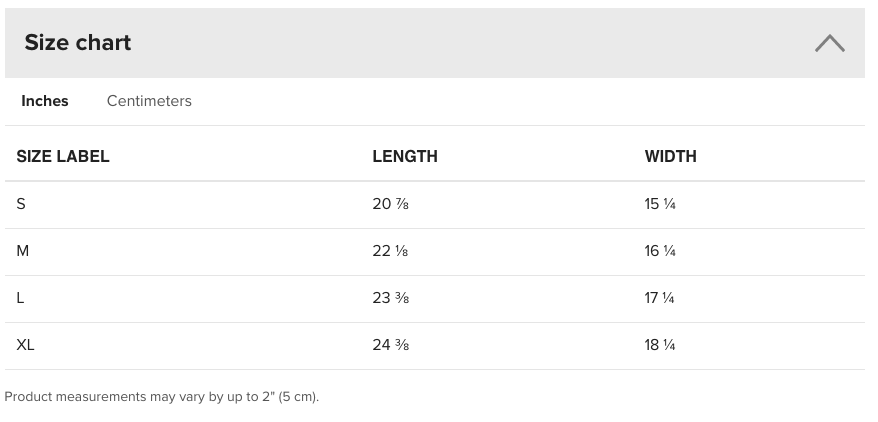Select the M size row label
The image size is (878, 422).
pos(22,251)
